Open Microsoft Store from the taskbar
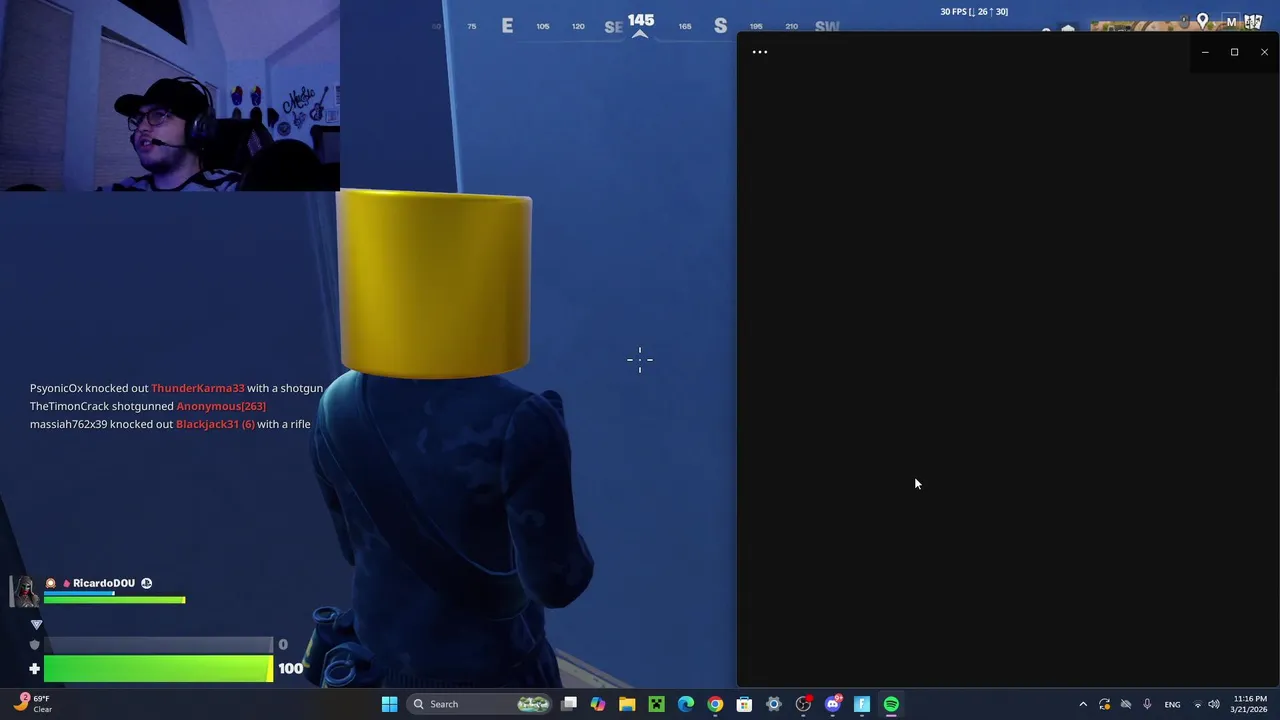The height and width of the screenshot is (720, 1280). 744,704
